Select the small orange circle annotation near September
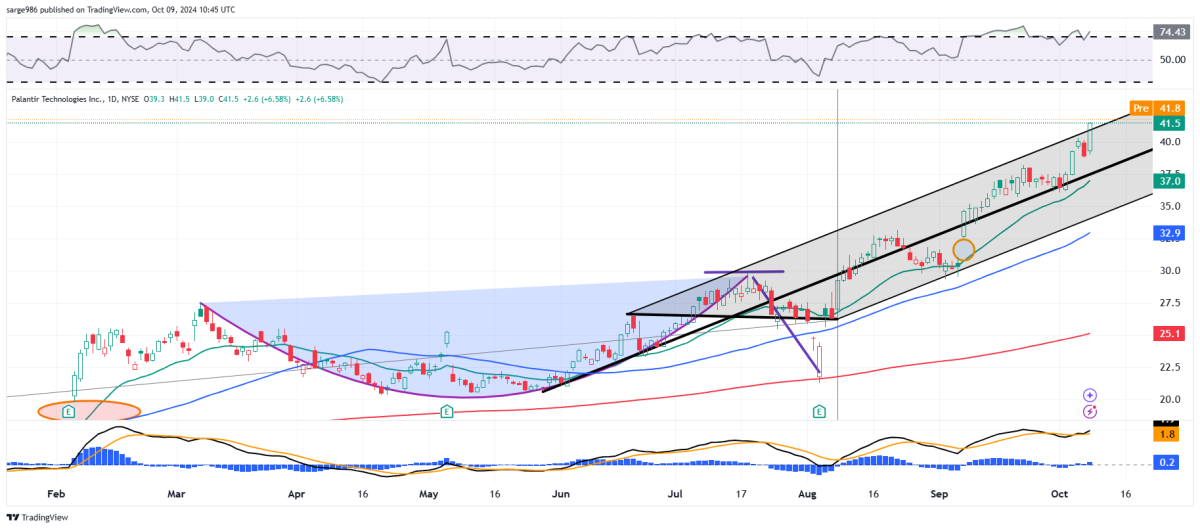This screenshot has height=529, width=1200. 963,250
